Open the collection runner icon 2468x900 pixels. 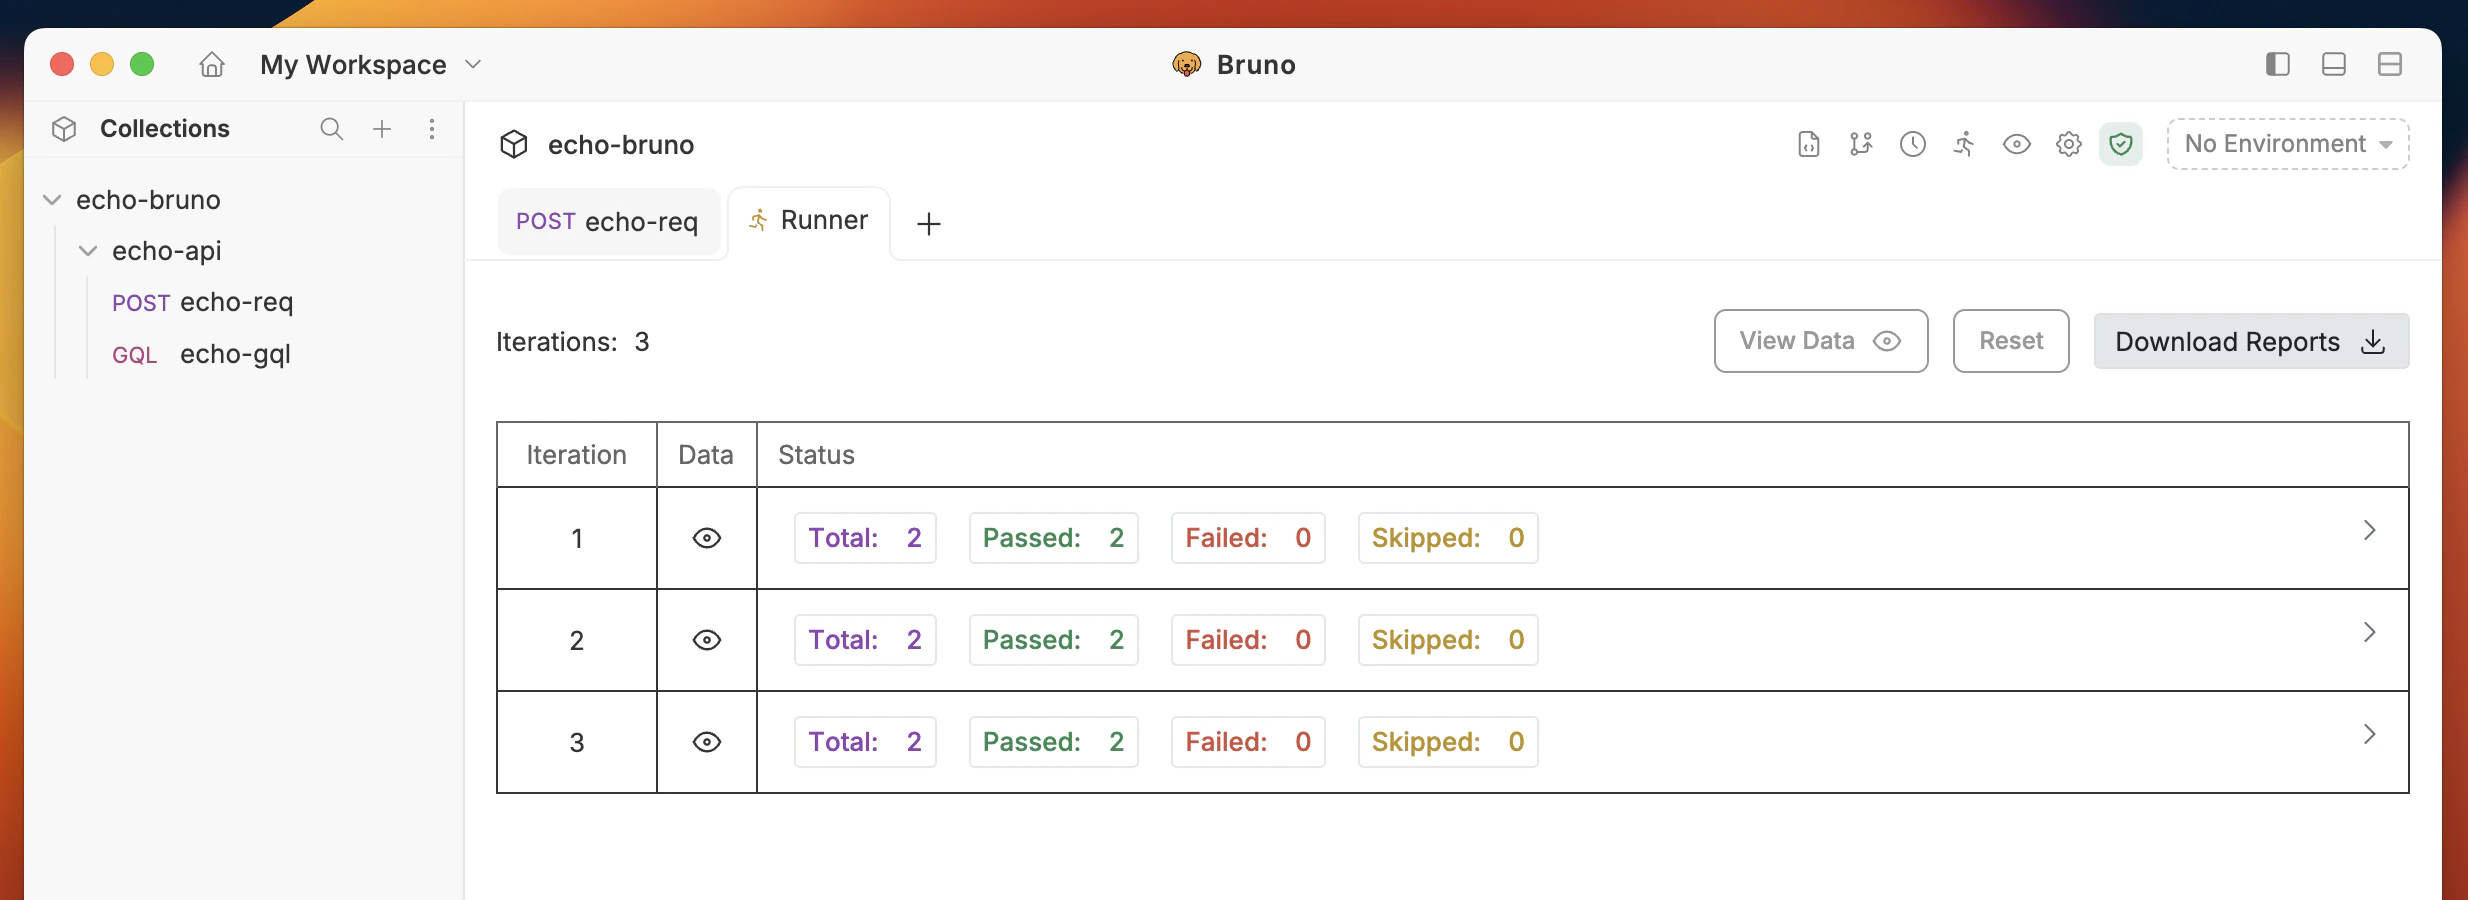[1963, 143]
